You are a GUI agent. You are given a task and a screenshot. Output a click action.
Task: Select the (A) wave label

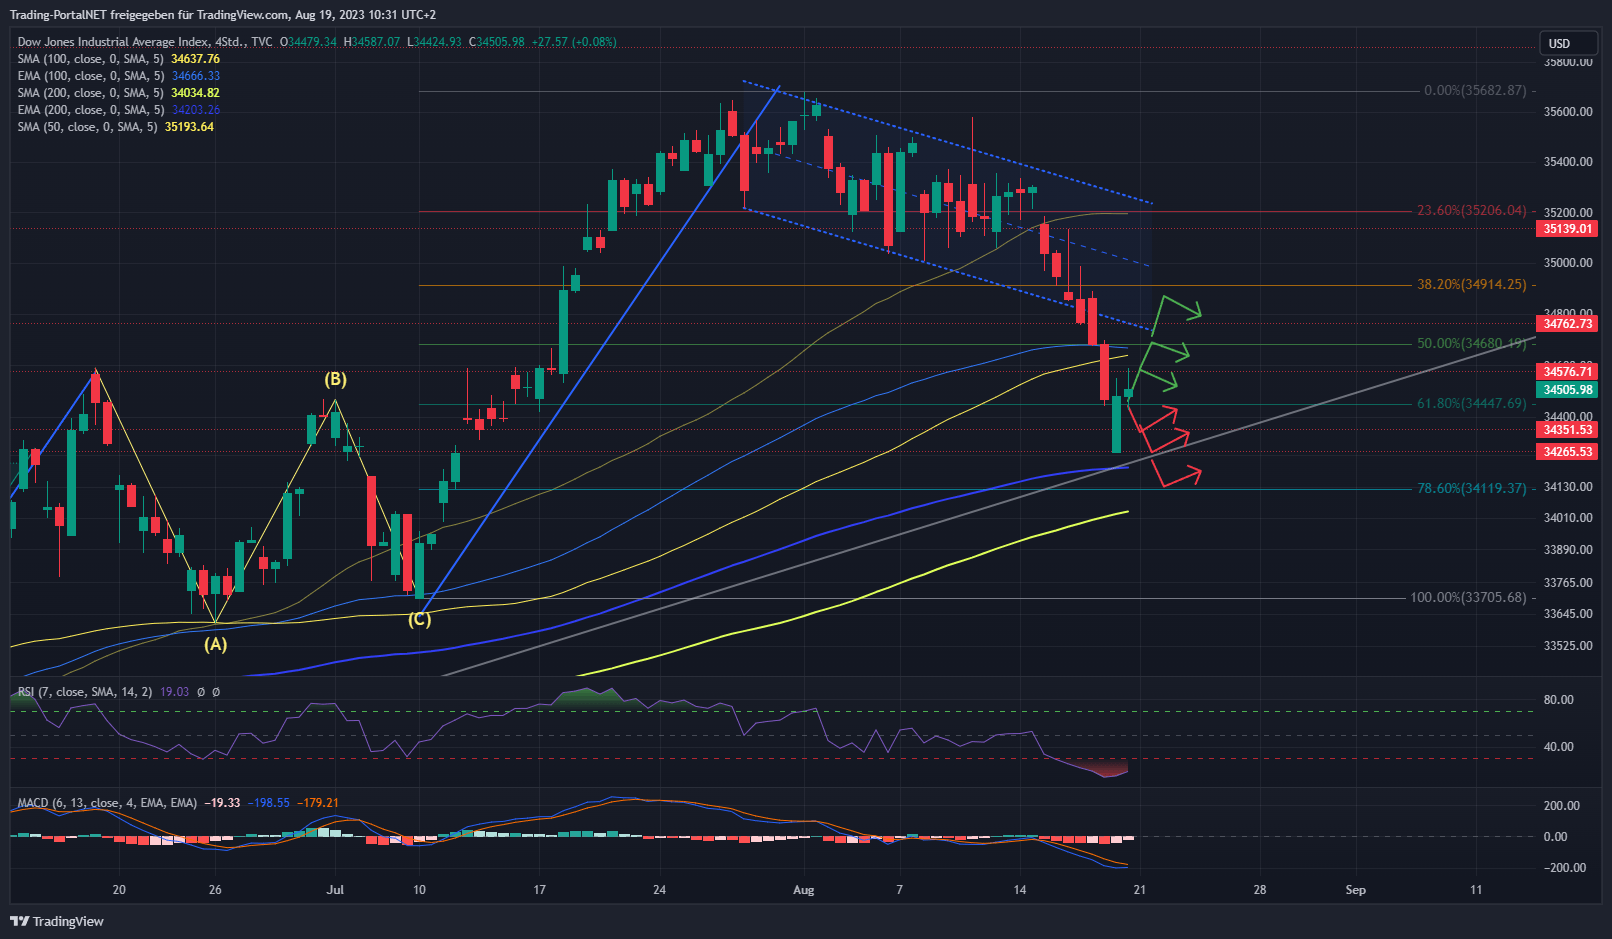(x=216, y=645)
